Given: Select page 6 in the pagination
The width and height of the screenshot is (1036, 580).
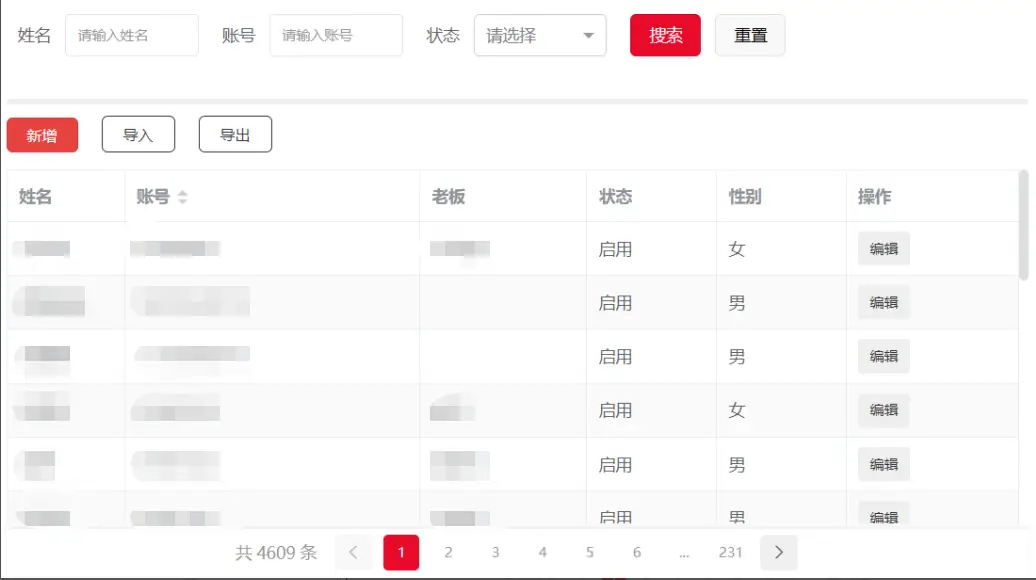Looking at the screenshot, I should (637, 552).
